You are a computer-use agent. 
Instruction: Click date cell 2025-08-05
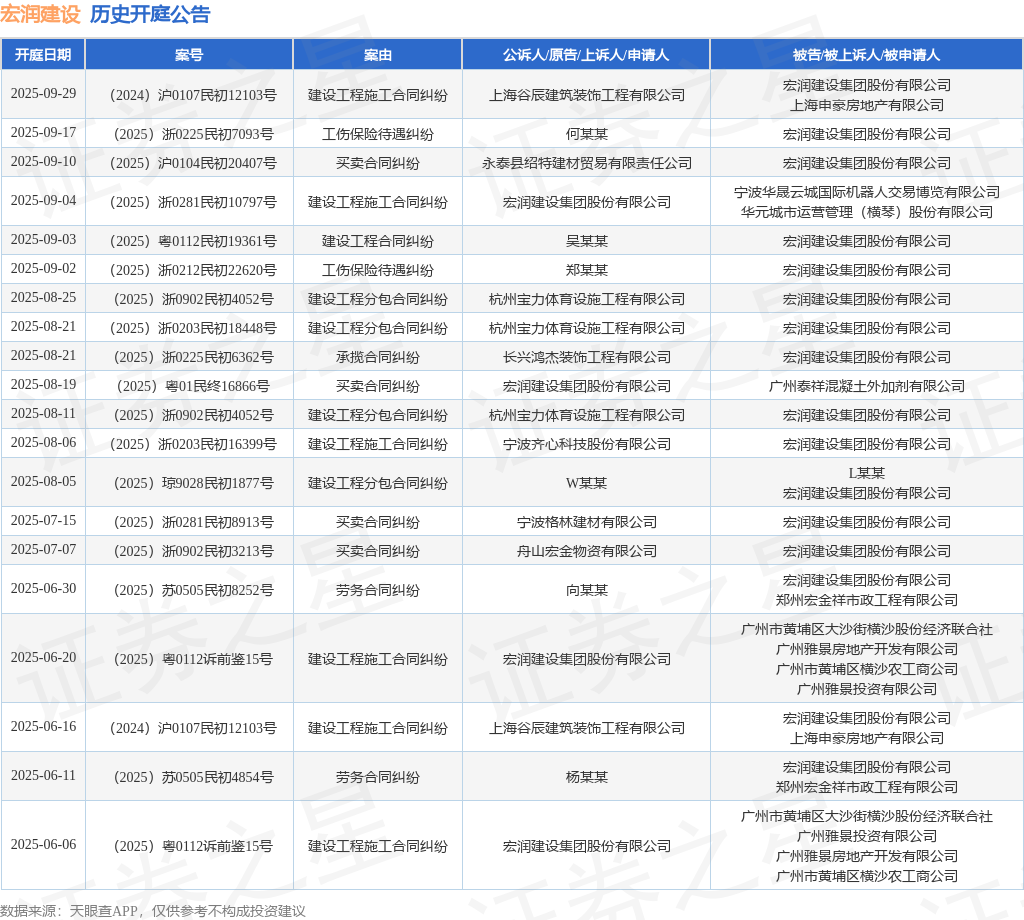pyautogui.click(x=43, y=482)
